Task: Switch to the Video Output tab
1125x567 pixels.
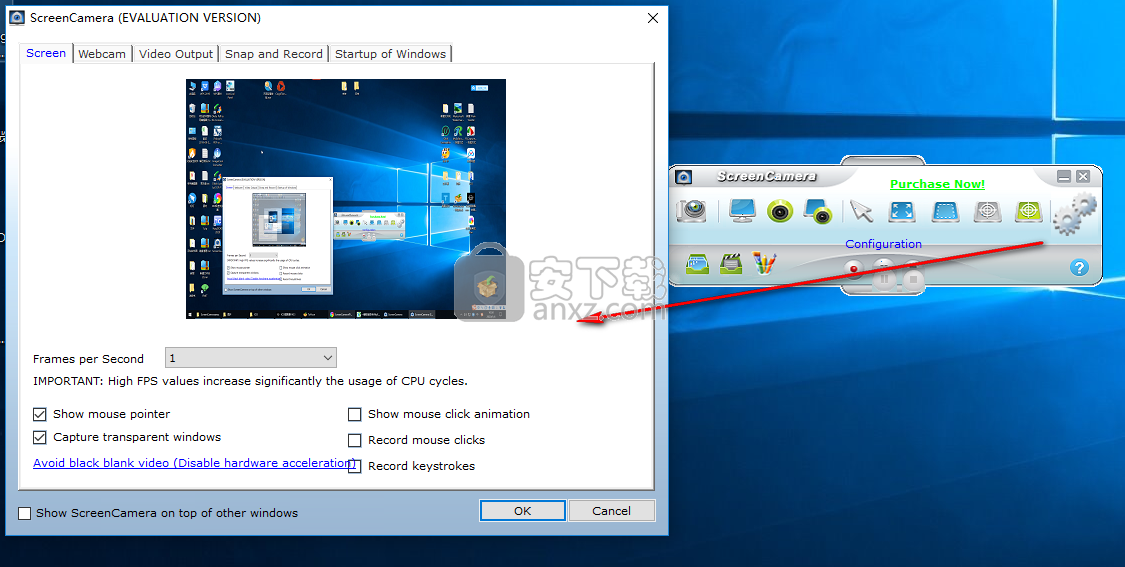Action: pos(176,54)
